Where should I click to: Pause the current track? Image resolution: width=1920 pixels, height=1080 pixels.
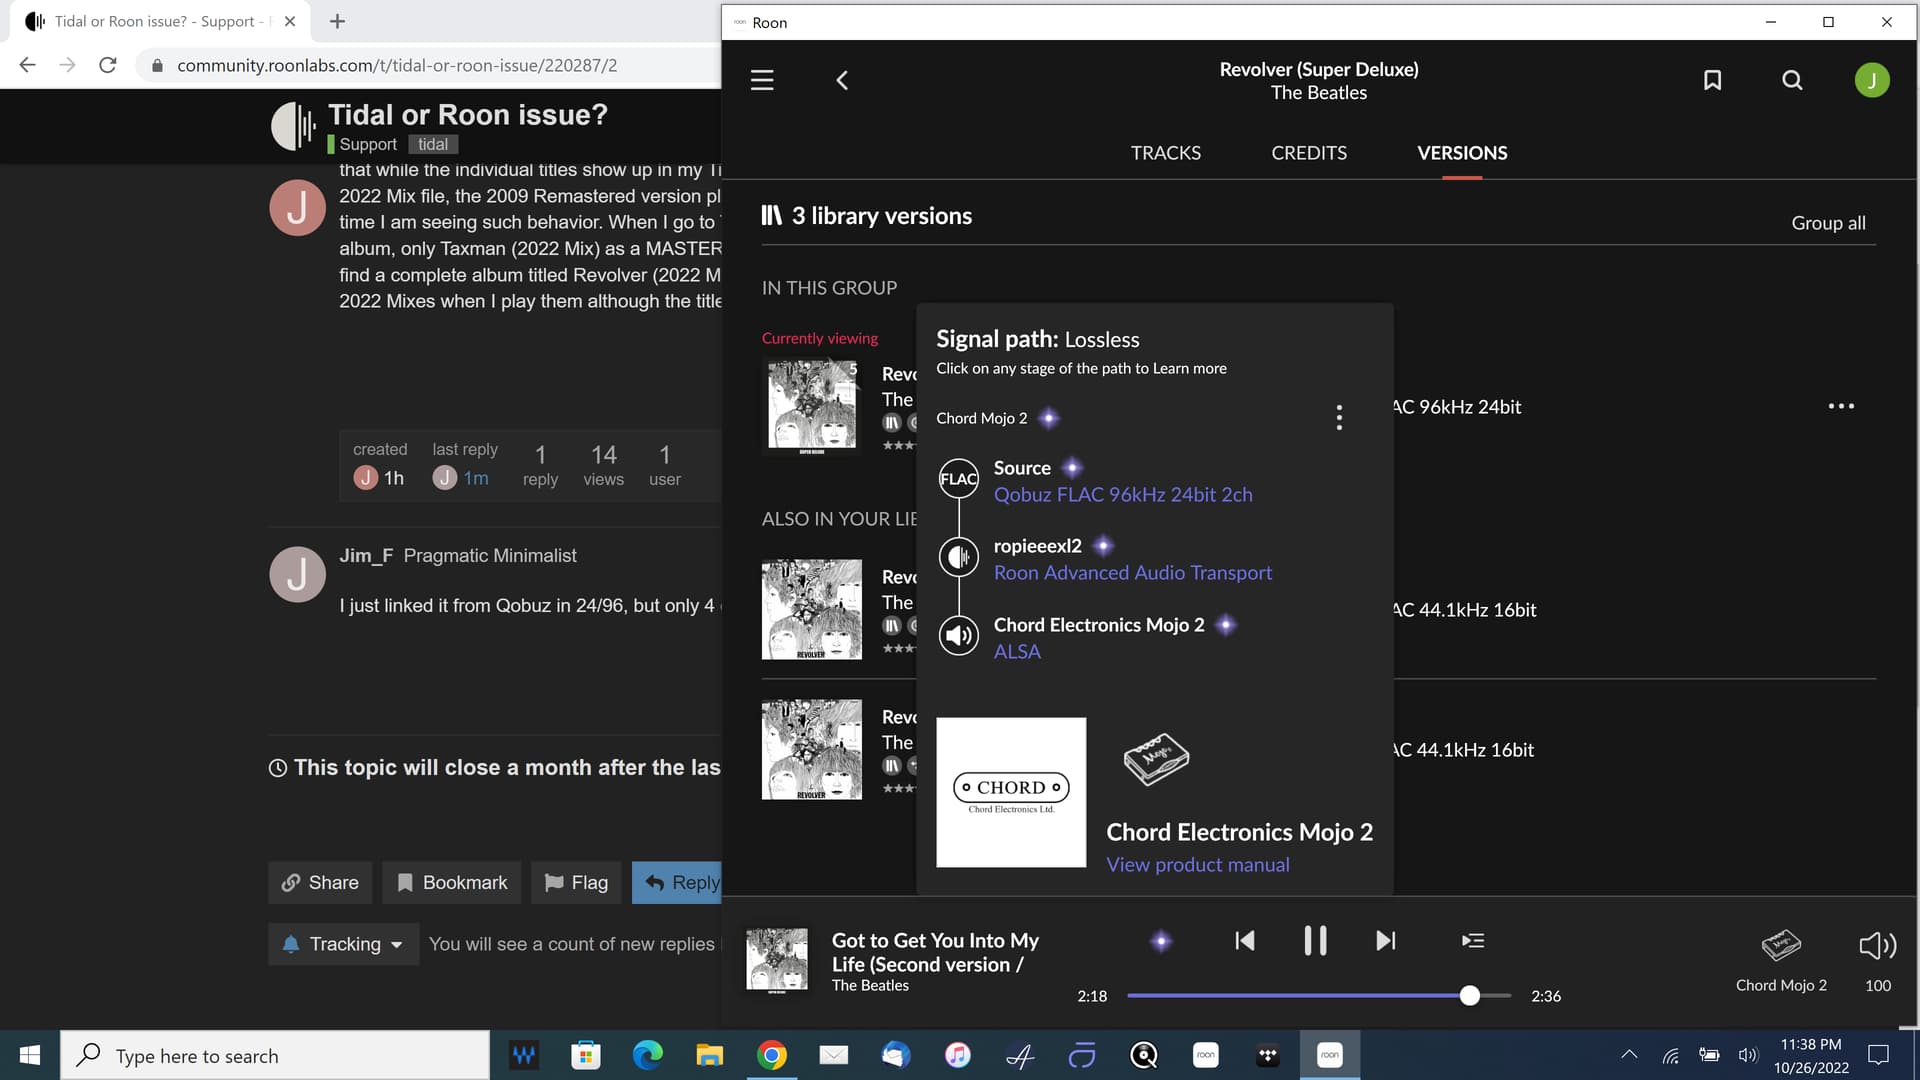click(1315, 941)
